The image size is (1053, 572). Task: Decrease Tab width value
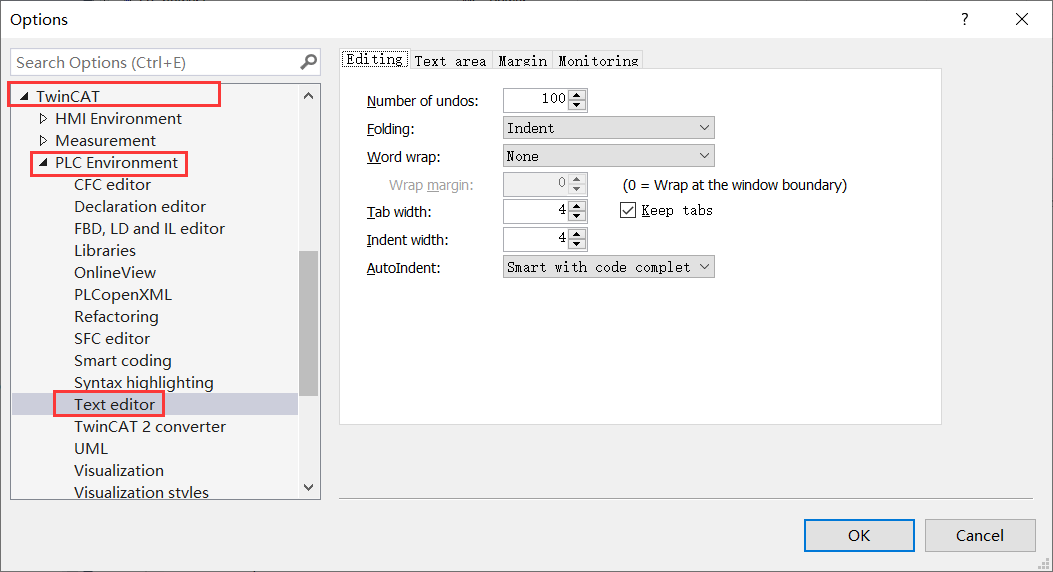577,216
